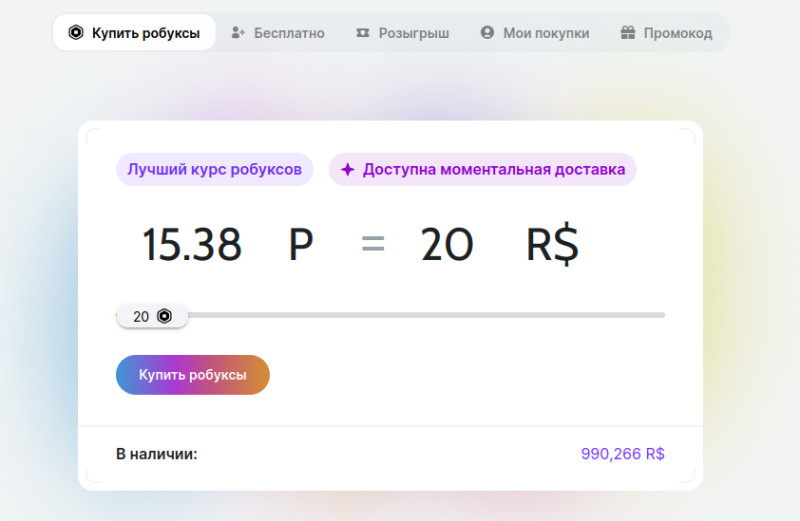800x521 pixels.
Task: Click the R$ currency label
Action: click(553, 244)
